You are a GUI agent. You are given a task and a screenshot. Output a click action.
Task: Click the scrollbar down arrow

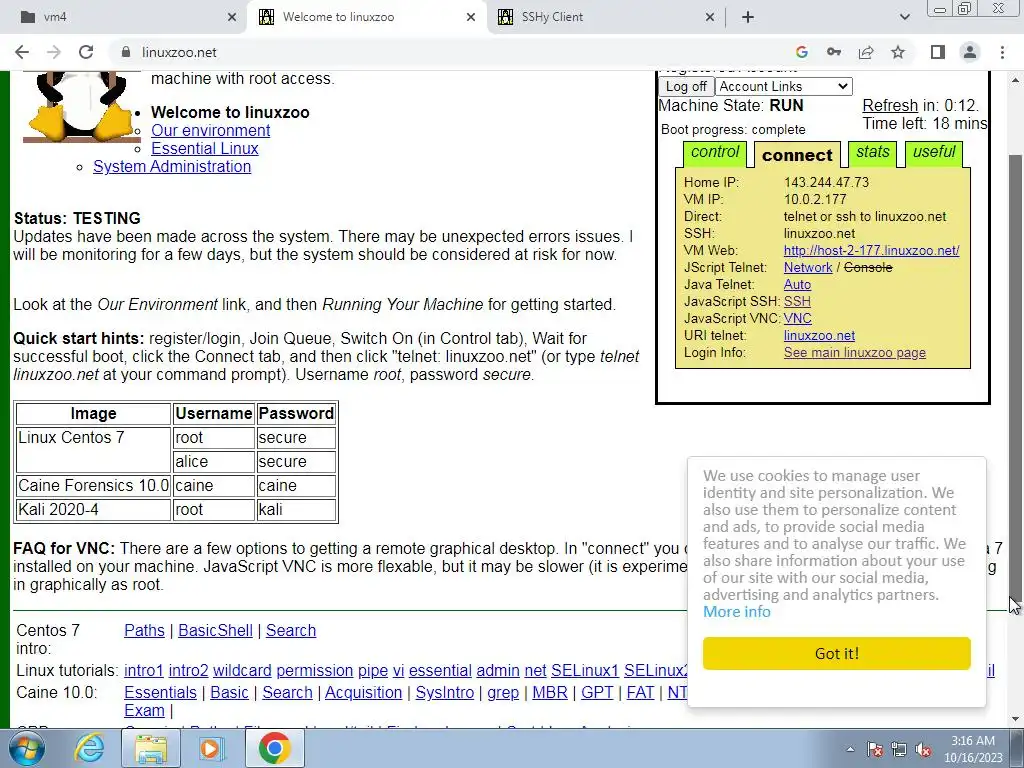(1015, 719)
